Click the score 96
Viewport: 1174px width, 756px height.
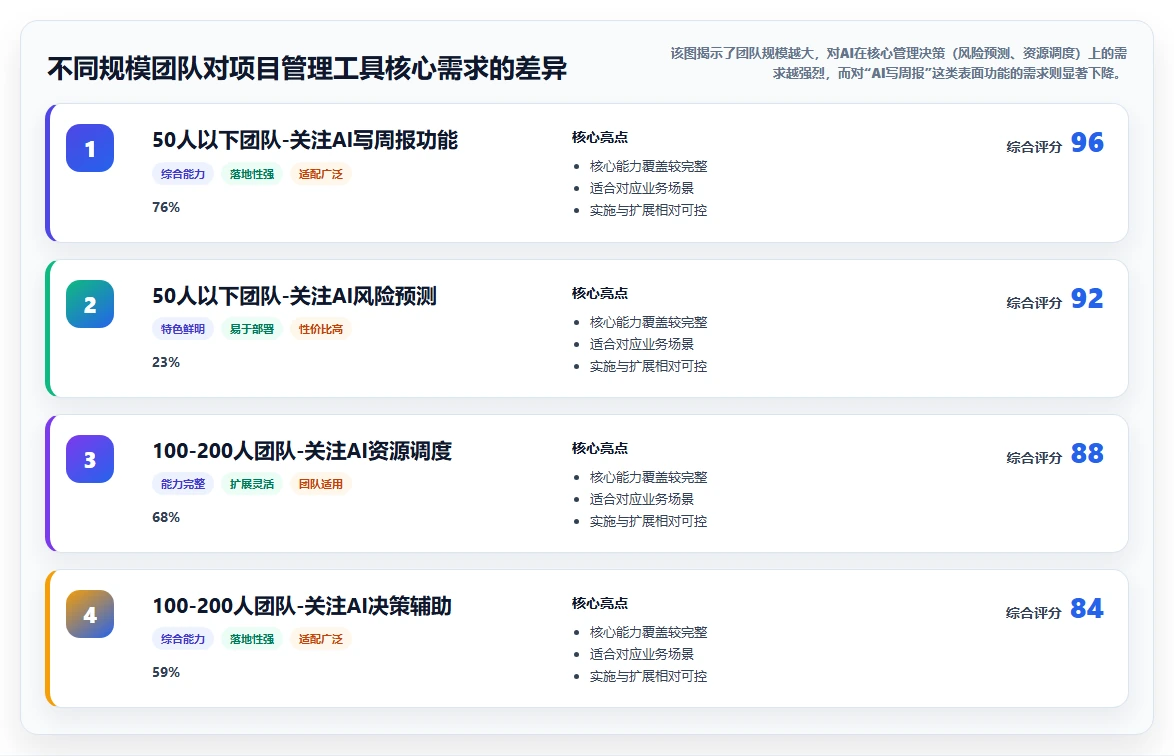coord(1087,142)
